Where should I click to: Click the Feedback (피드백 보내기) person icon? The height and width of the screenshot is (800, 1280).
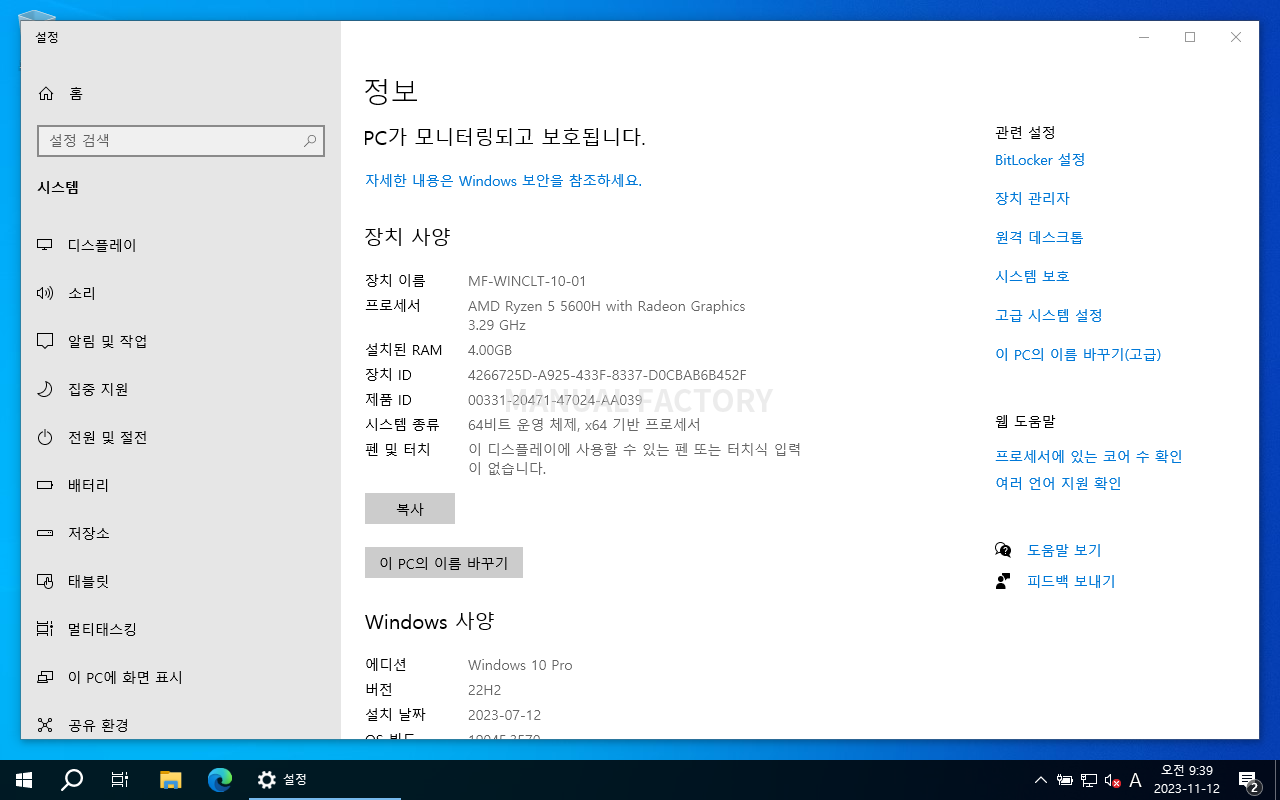(1003, 581)
